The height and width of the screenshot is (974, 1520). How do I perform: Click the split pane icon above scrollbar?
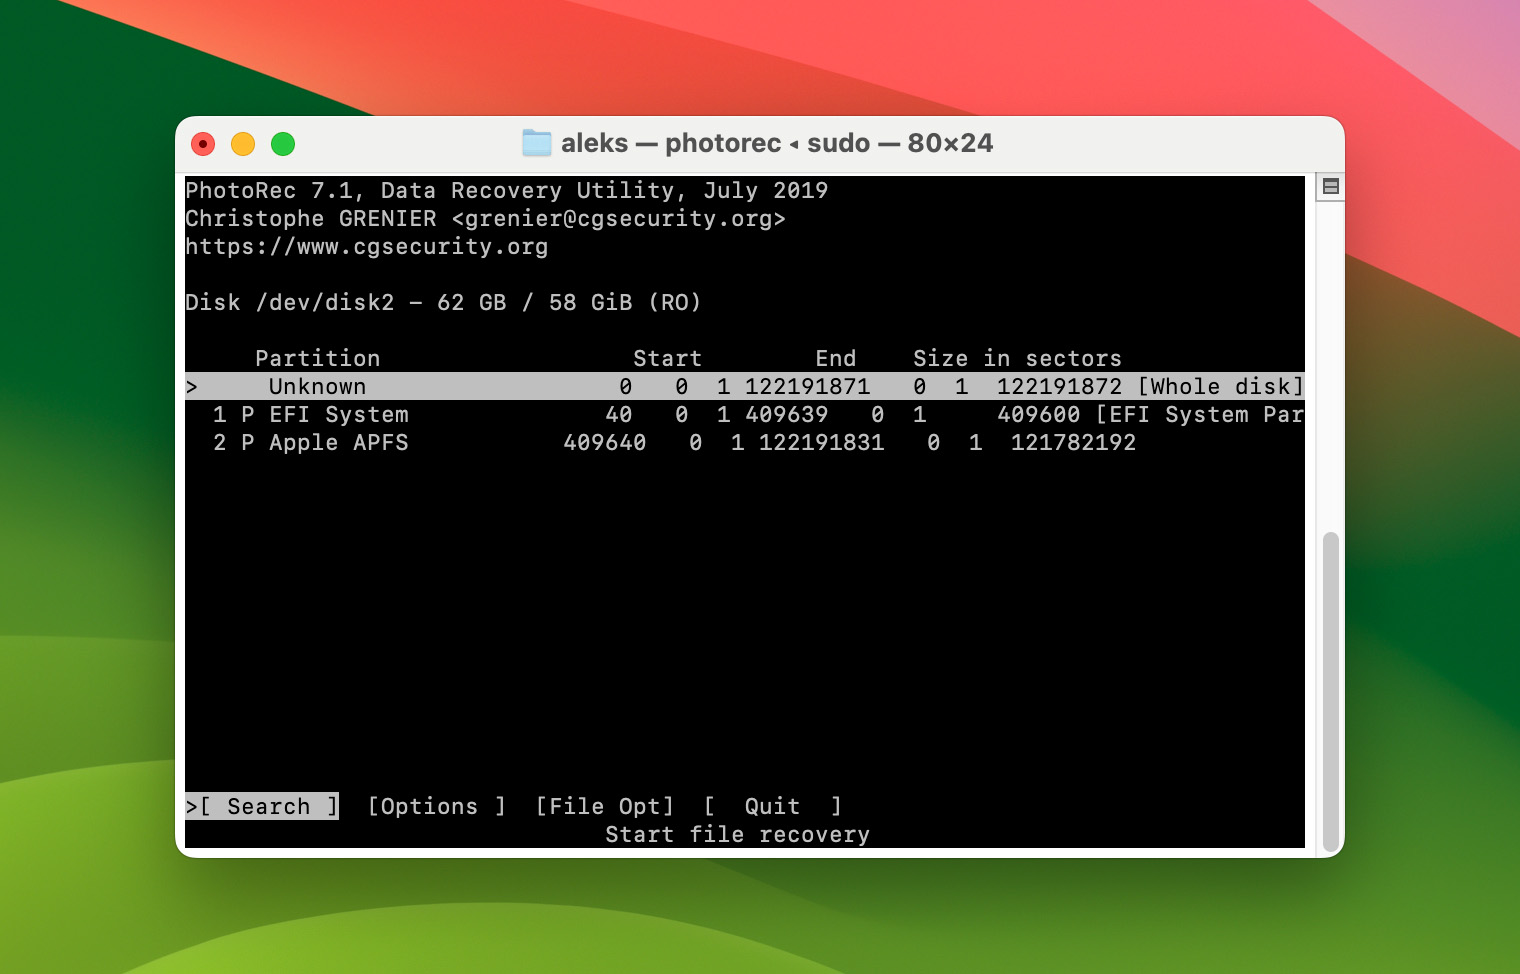pos(1330,186)
